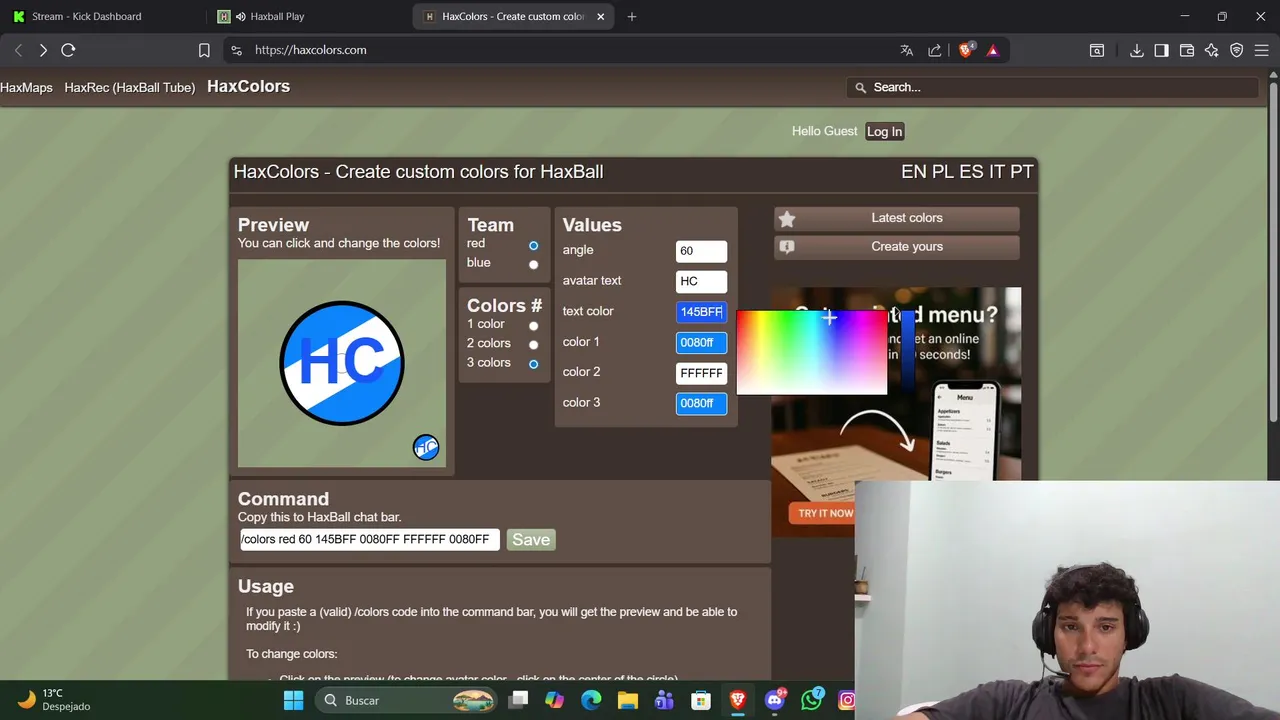1280x720 pixels.
Task: Open Brave Rewards triangle icon
Action: pos(993,50)
